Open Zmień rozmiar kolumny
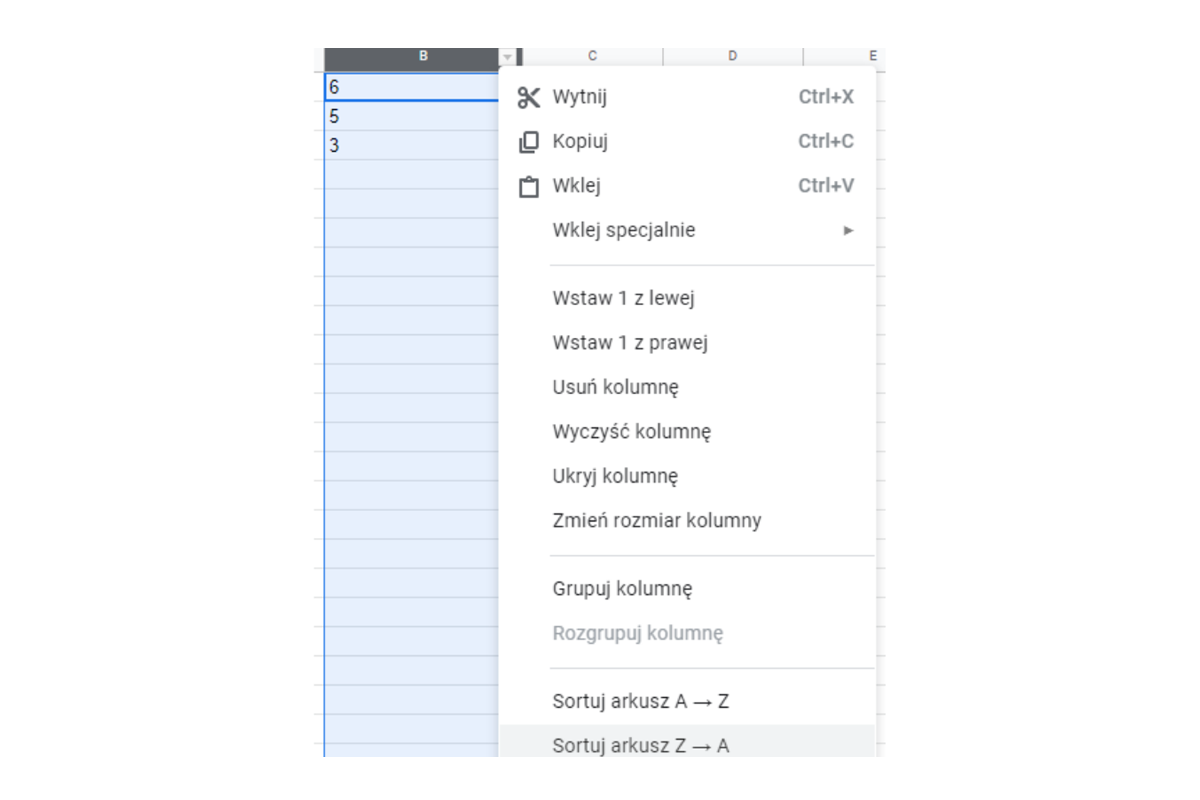 (656, 521)
